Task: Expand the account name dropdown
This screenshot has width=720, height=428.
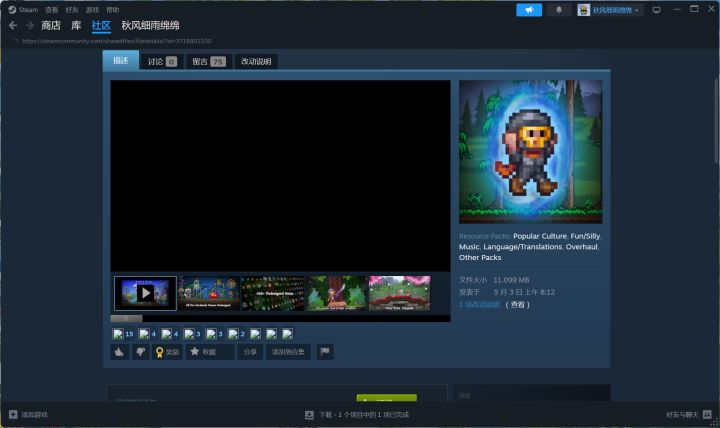Action: pos(615,10)
